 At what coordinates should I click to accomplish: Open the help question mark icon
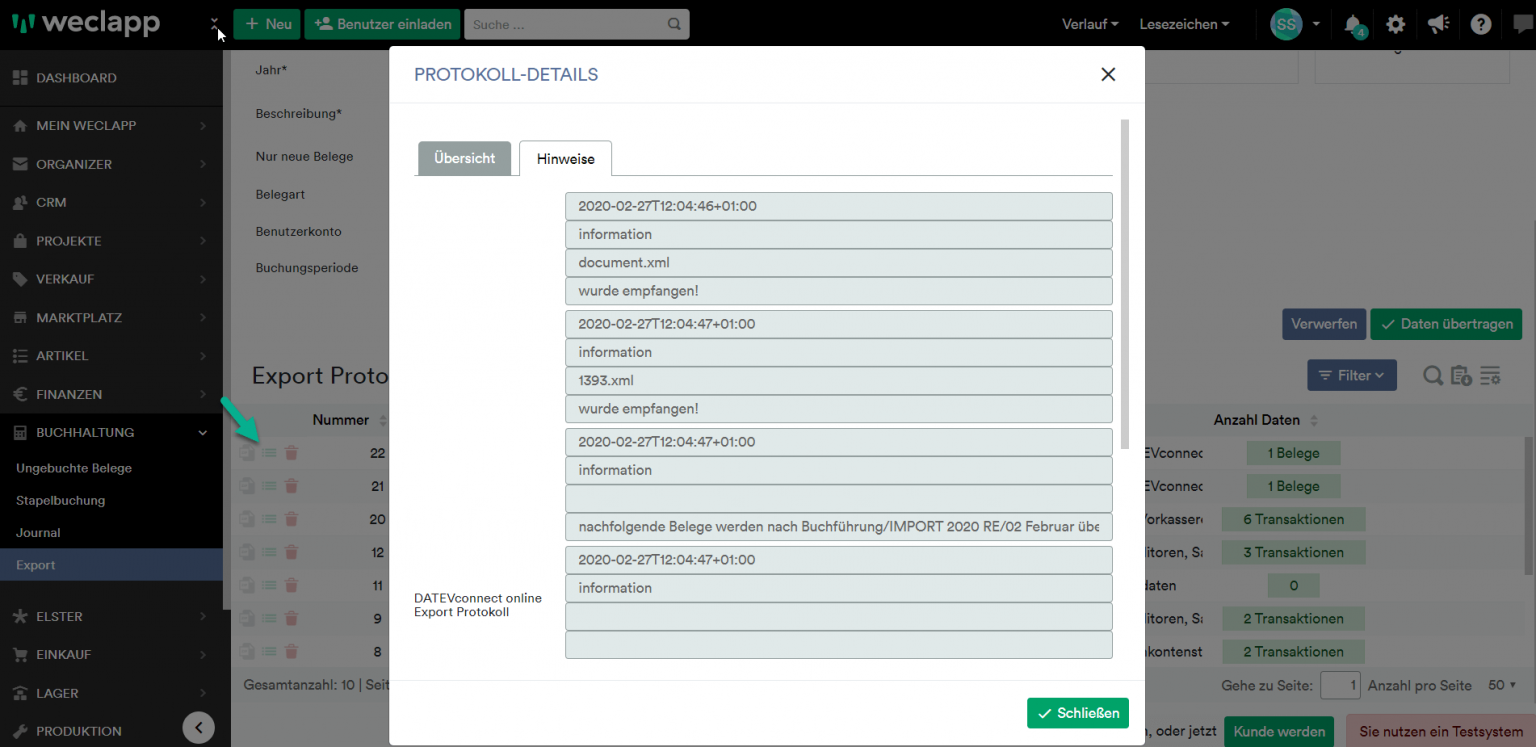1480,24
